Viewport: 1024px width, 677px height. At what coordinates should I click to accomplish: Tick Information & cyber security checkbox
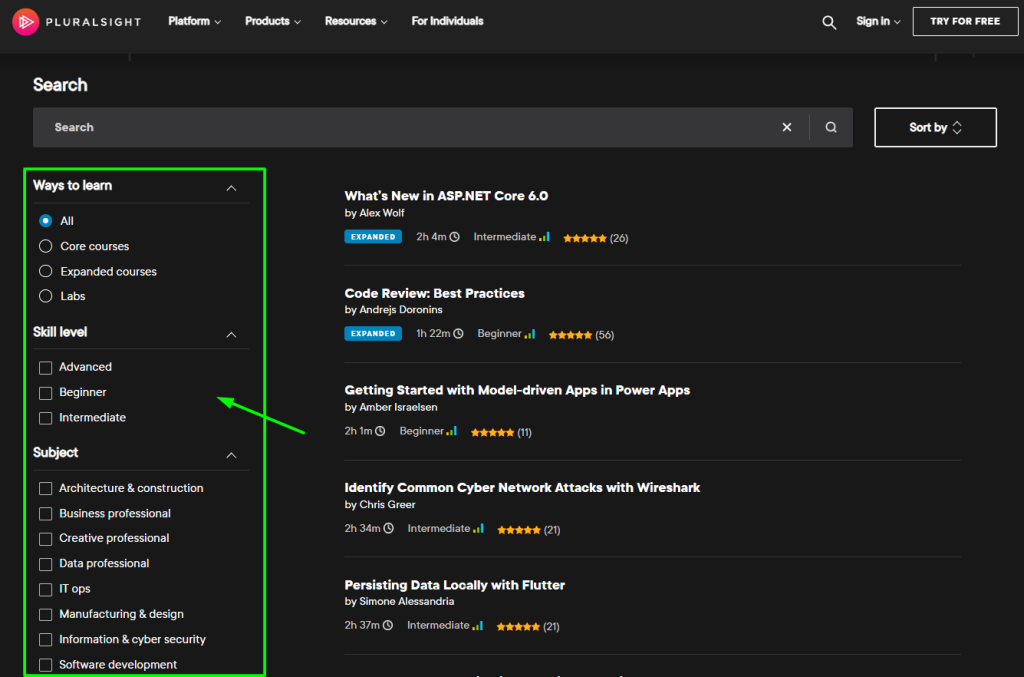pos(45,640)
